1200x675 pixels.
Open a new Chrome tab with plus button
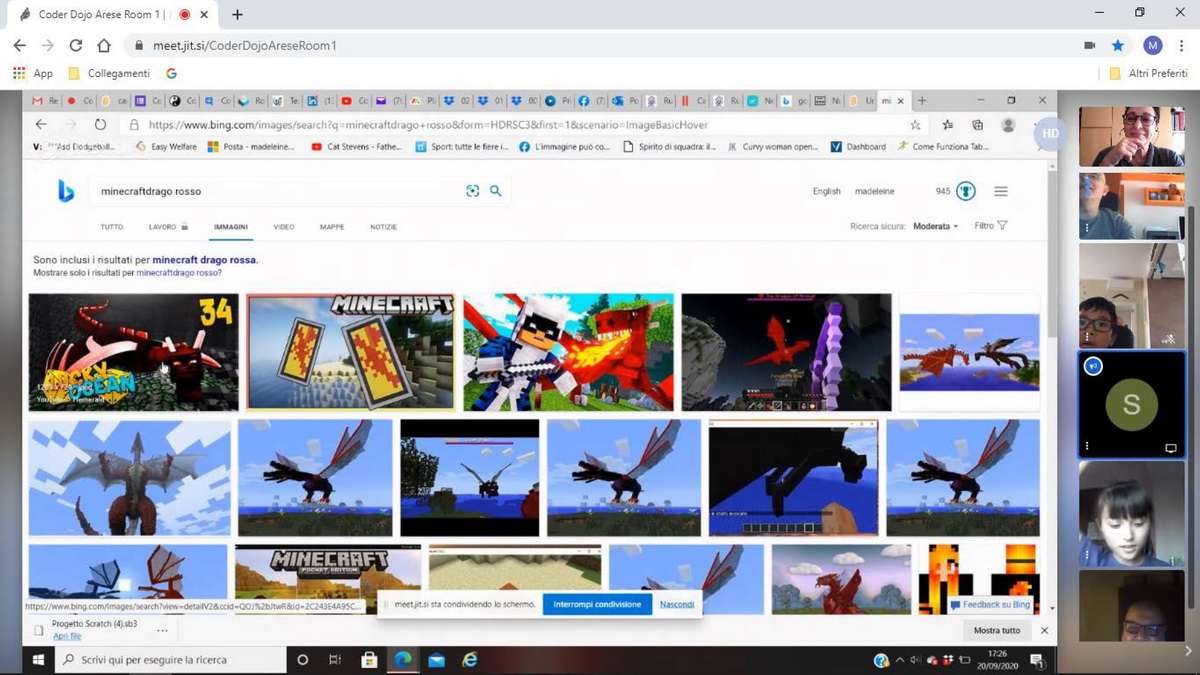coord(237,15)
